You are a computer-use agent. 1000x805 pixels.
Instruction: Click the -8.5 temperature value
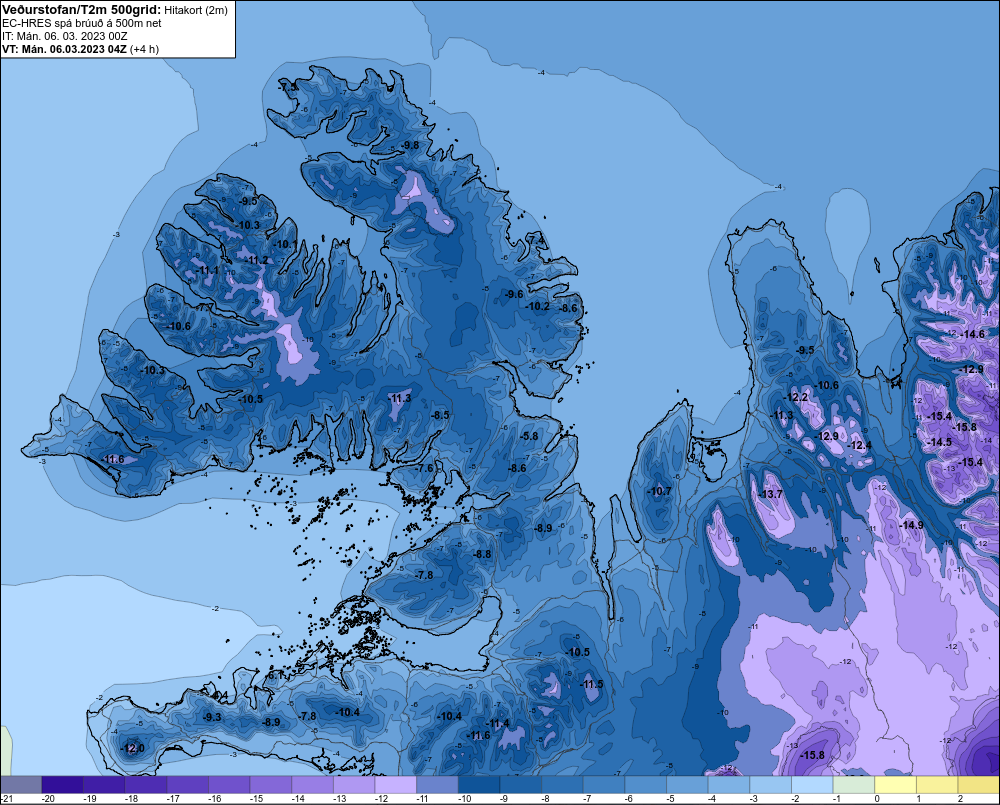439,415
